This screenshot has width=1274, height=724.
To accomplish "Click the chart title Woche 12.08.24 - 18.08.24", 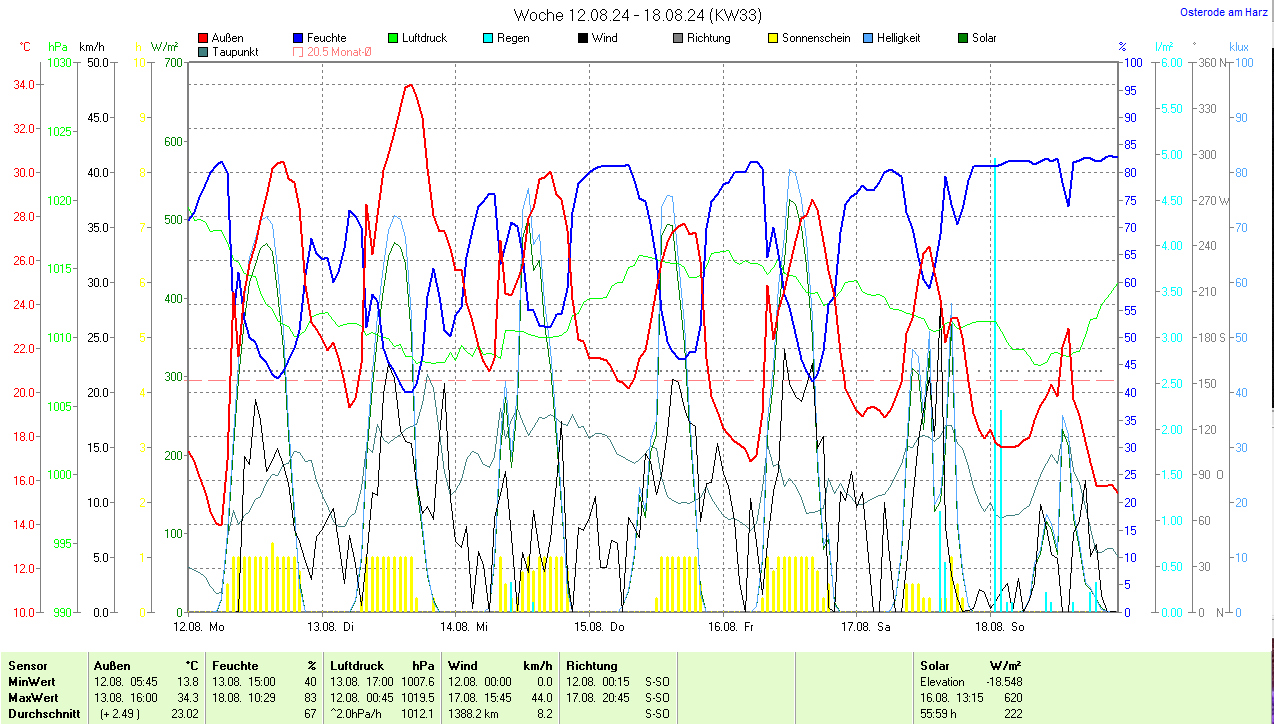I will (622, 15).
